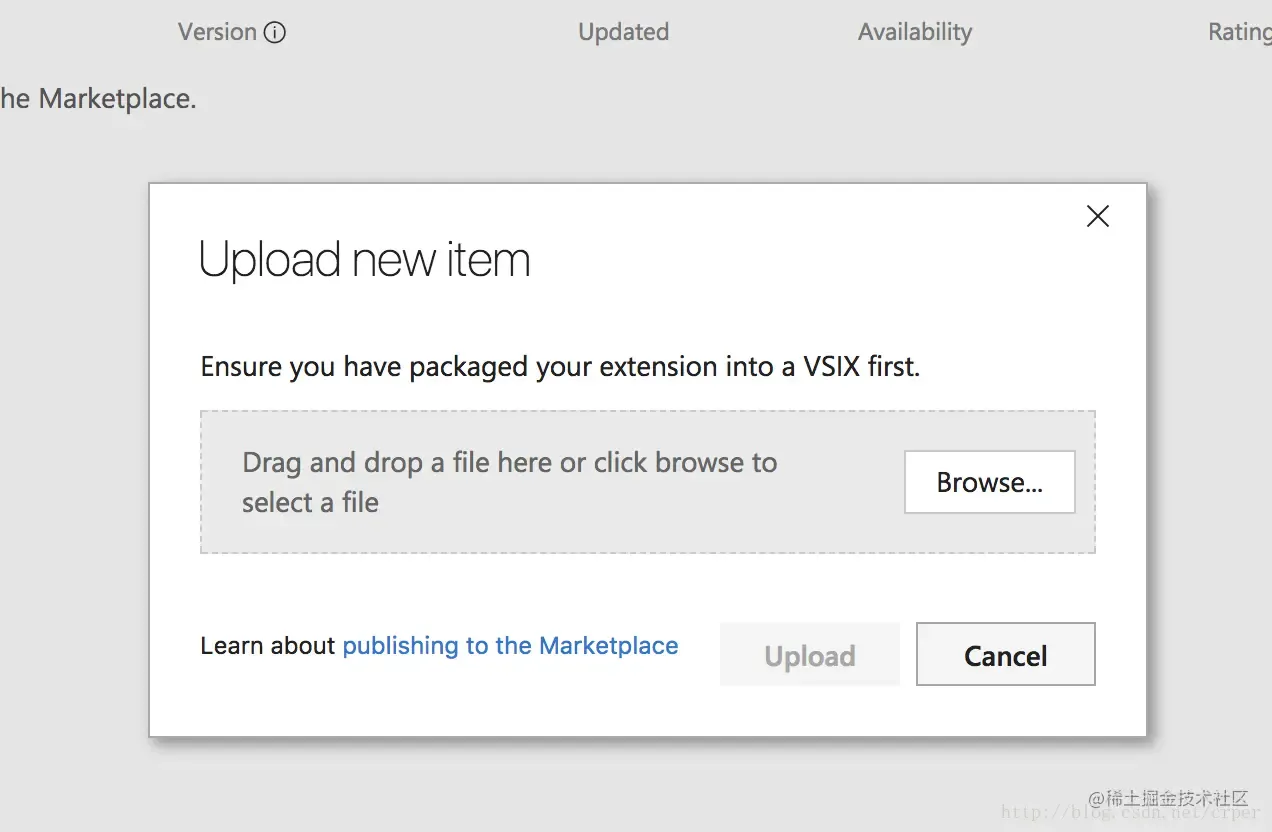
Task: Click the Version info icon
Action: pos(274,33)
